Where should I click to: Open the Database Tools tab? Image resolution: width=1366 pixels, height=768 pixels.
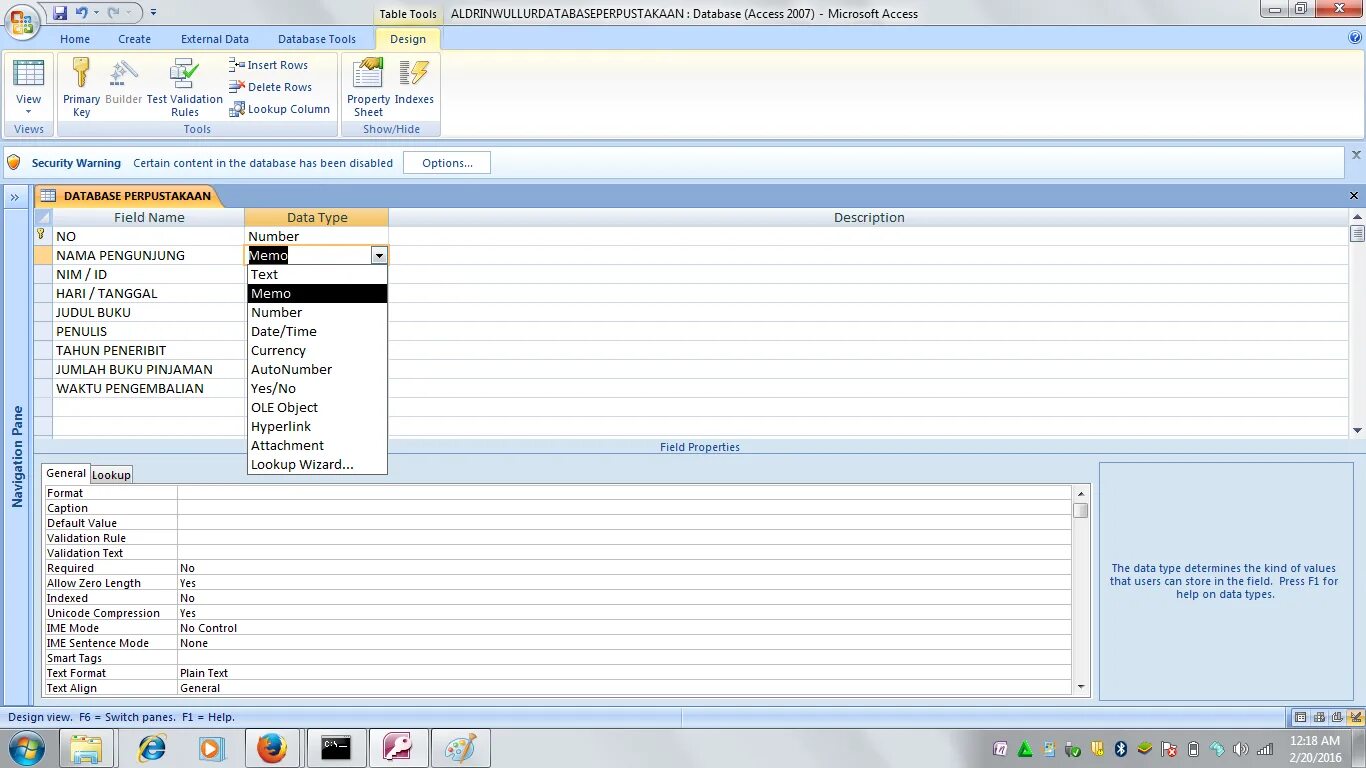pyautogui.click(x=317, y=39)
